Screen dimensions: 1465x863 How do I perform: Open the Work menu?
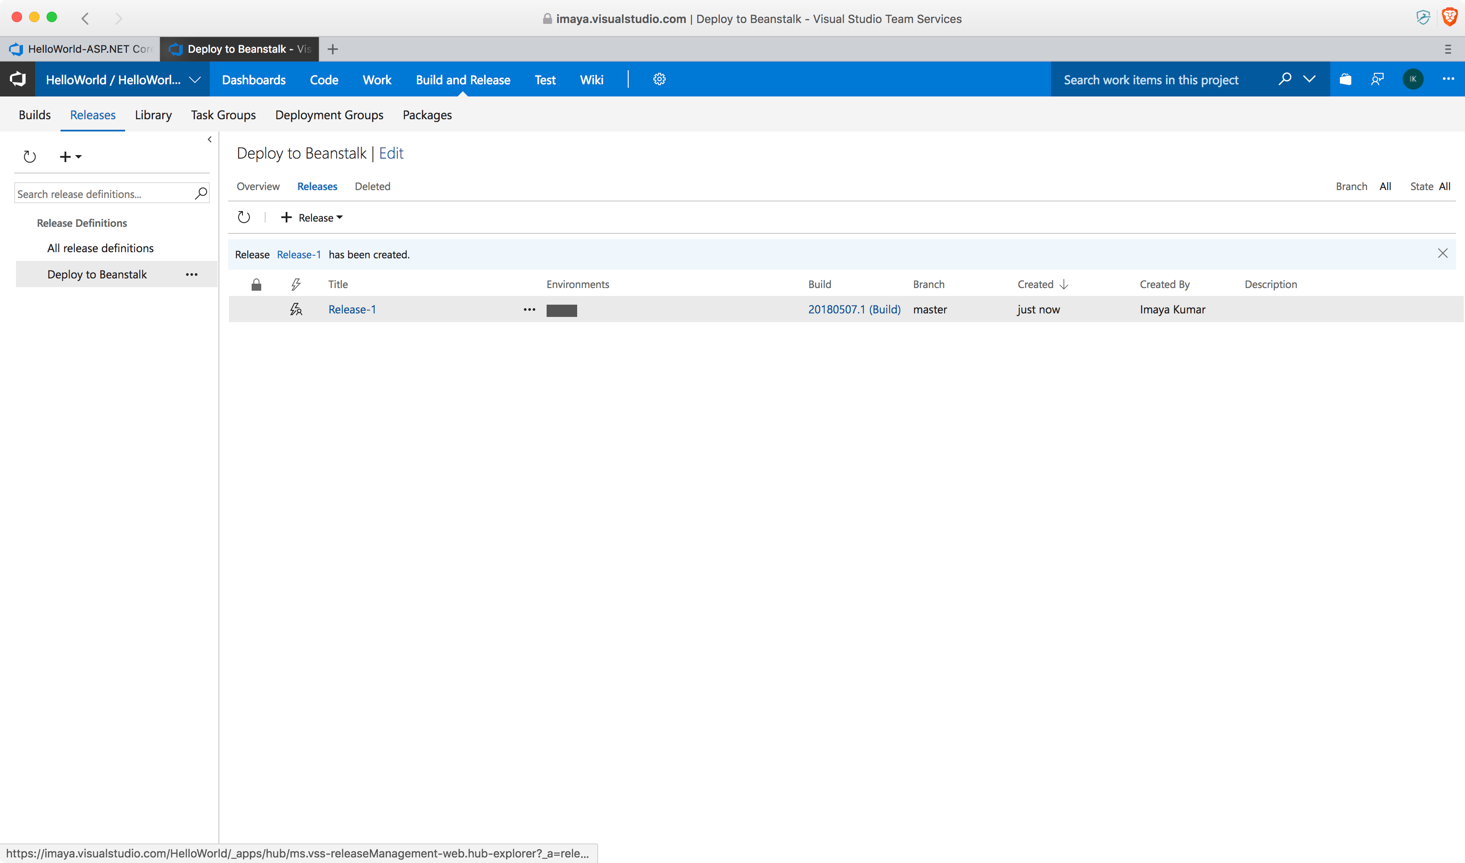click(x=377, y=80)
